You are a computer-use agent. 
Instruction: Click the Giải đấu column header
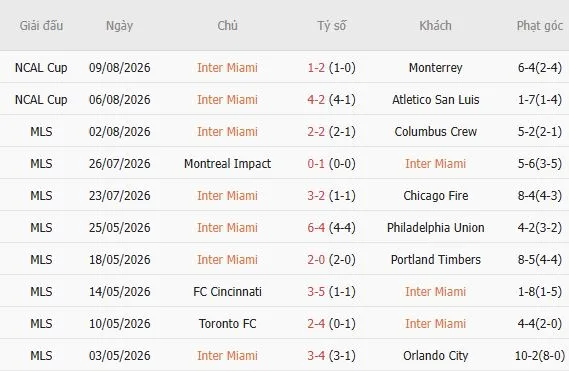(41, 26)
